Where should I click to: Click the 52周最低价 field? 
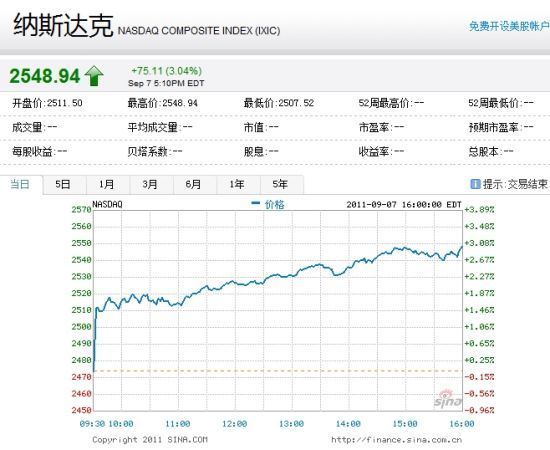tap(501, 103)
